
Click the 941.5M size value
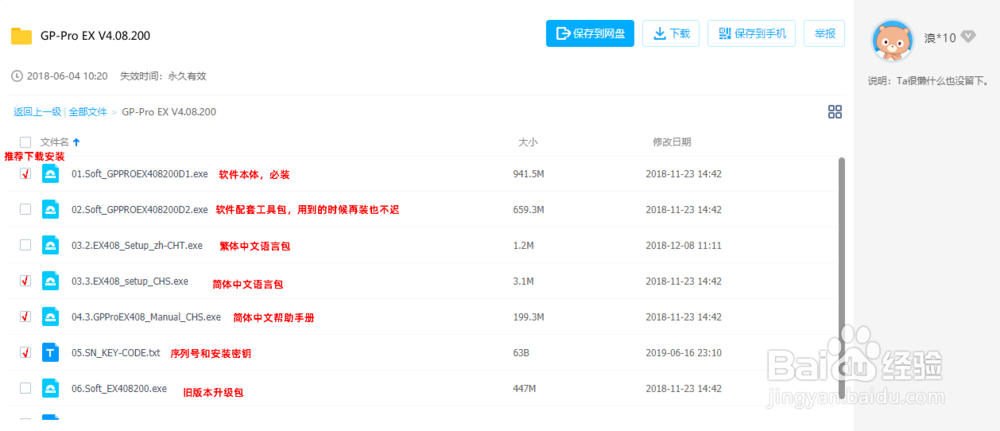pos(529,173)
